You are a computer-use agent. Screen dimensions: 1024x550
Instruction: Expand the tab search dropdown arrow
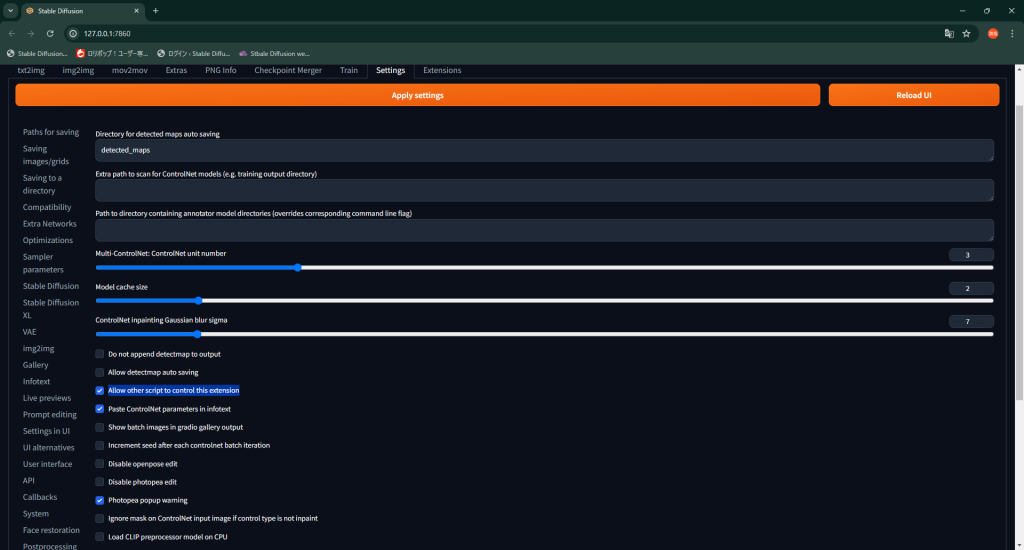click(10, 11)
